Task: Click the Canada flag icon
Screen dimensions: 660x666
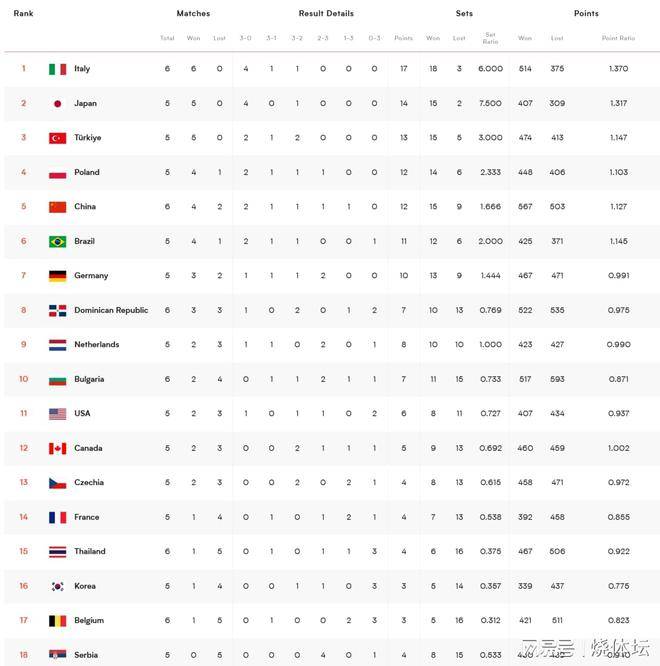Action: tap(57, 449)
